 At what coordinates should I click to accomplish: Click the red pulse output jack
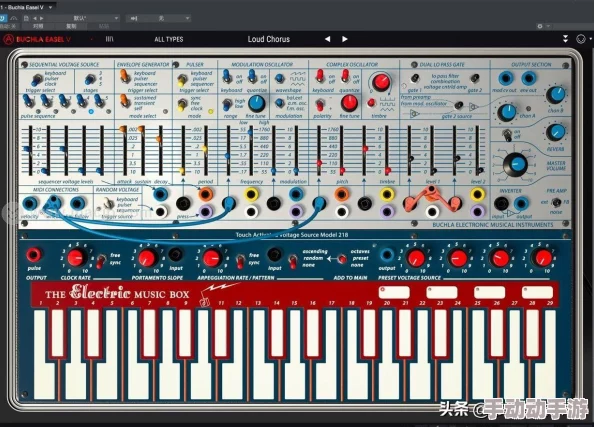coord(34,255)
